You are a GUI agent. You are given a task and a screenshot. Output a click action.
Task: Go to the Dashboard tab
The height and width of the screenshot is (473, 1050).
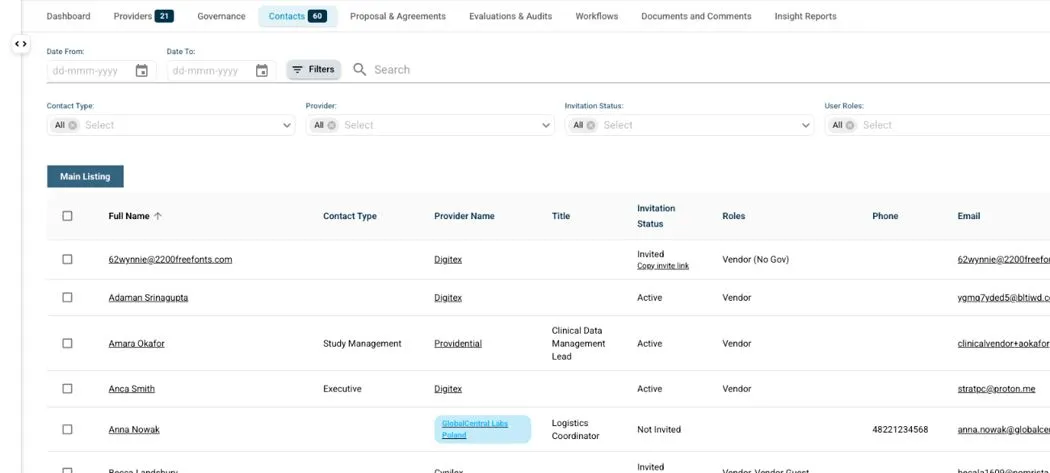pyautogui.click(x=68, y=16)
